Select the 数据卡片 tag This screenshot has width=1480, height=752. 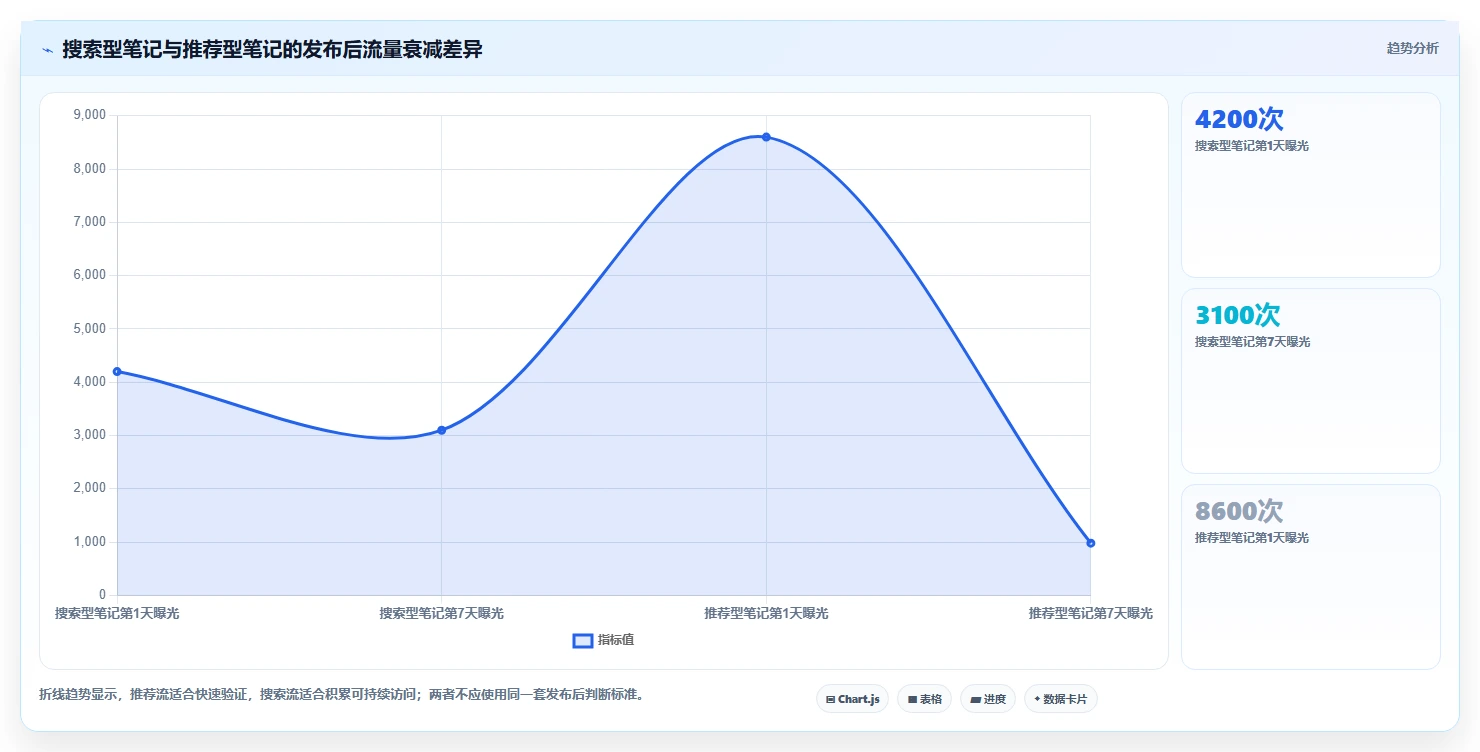(x=1060, y=699)
